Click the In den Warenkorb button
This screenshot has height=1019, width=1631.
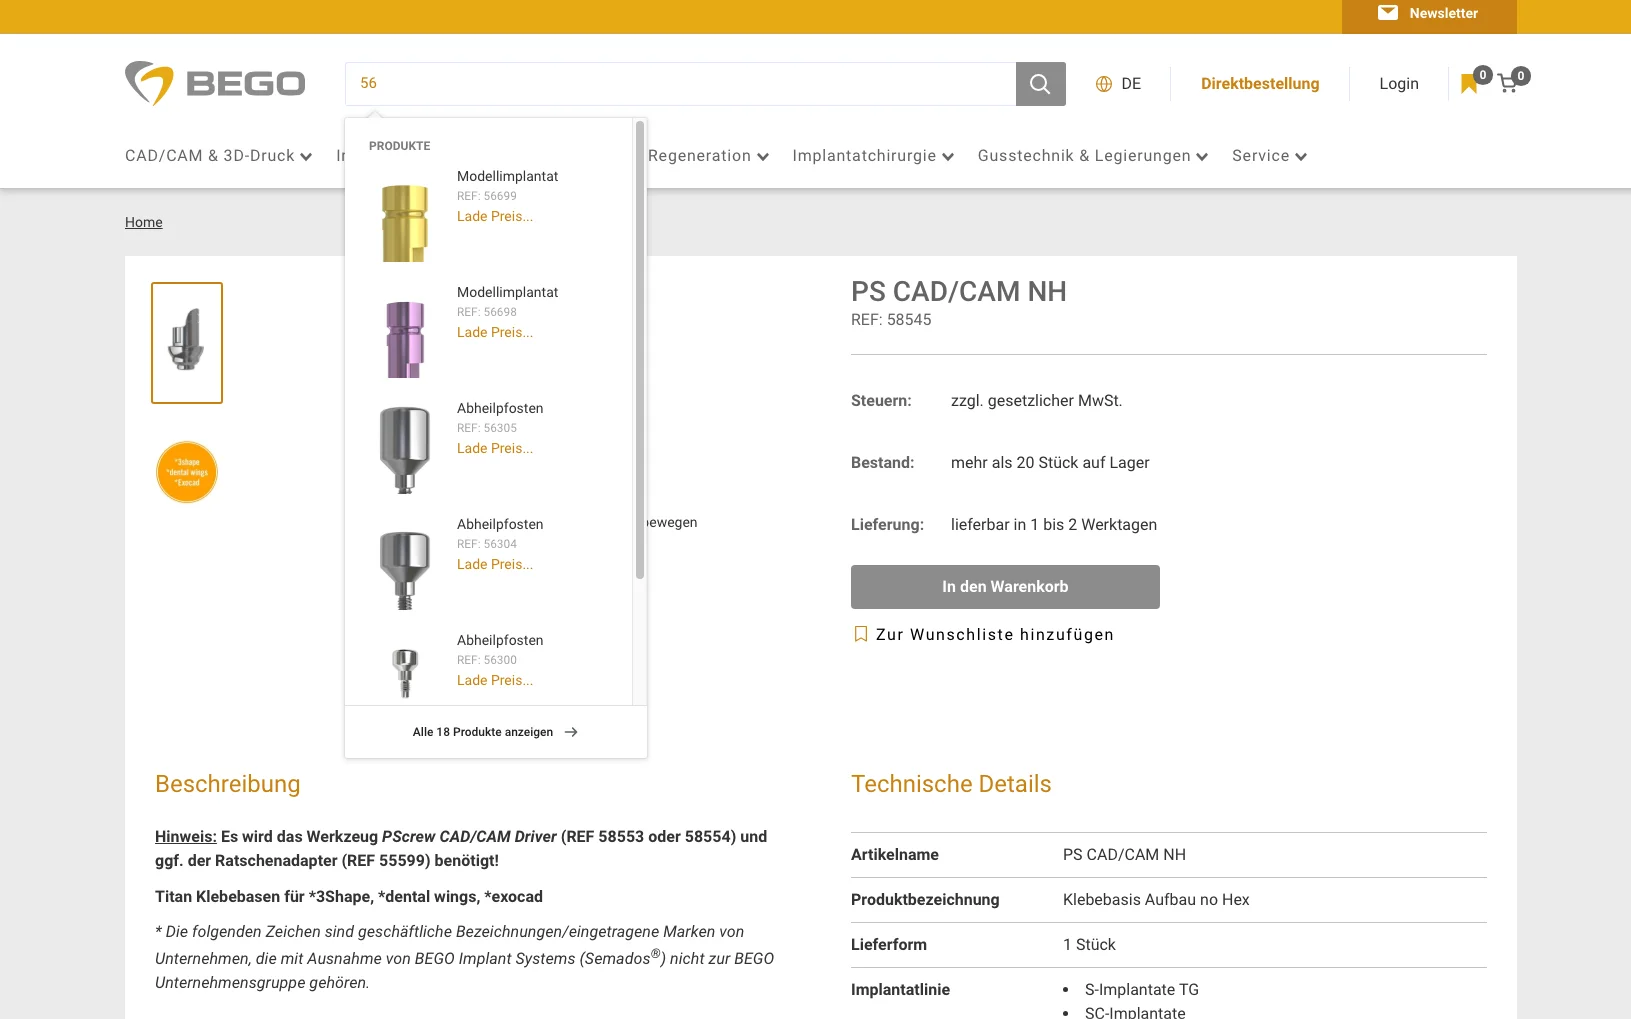click(1005, 587)
